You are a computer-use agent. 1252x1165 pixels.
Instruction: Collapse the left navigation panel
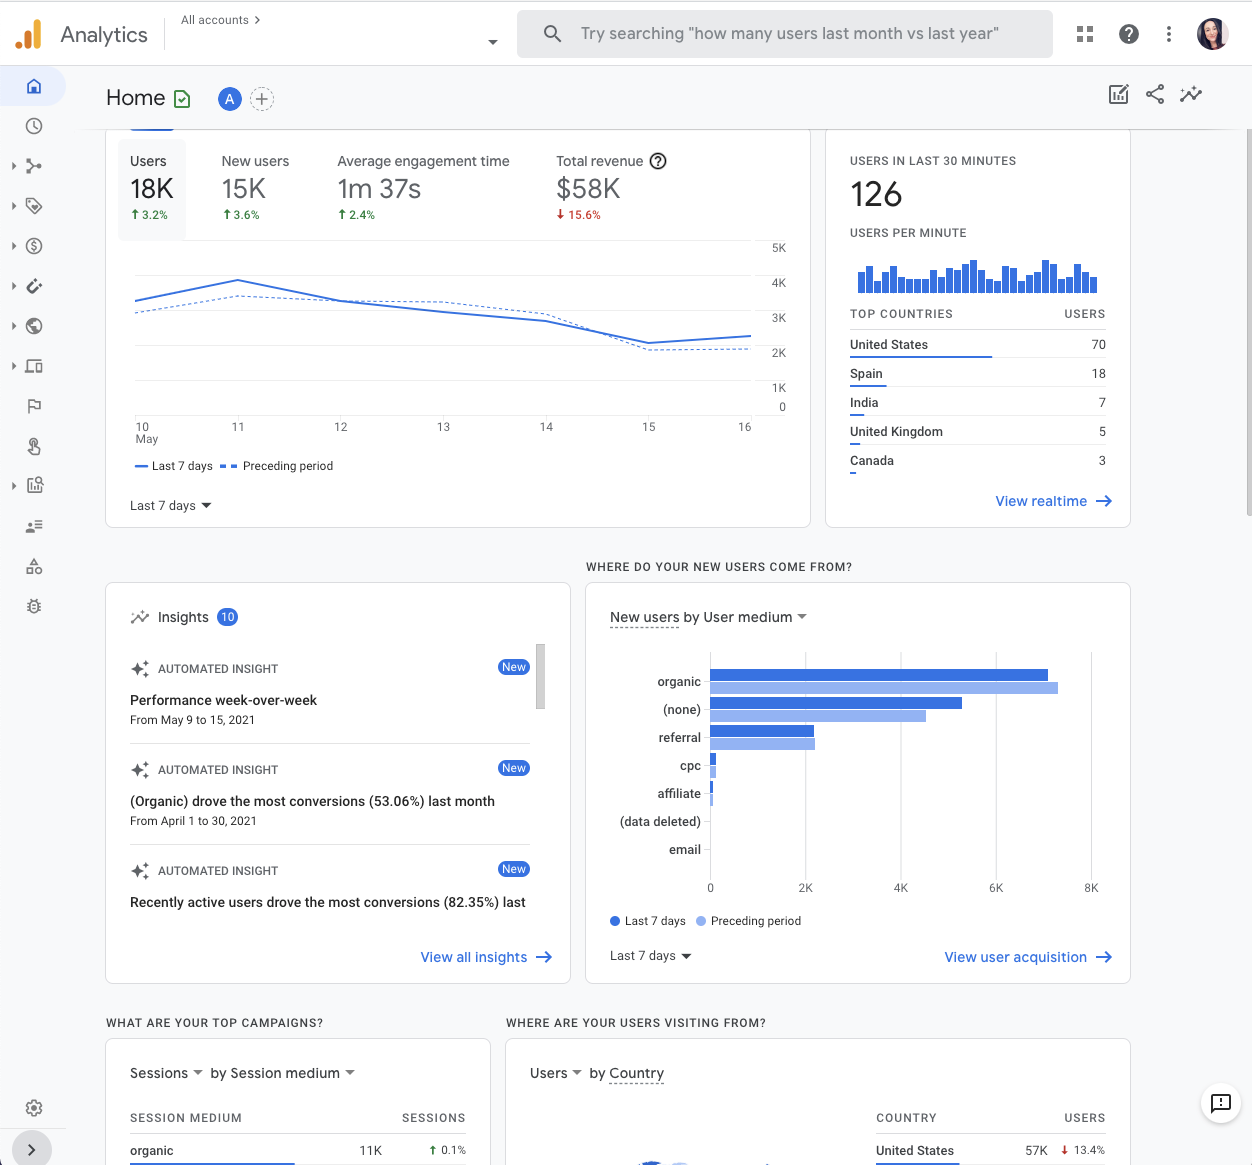tap(31, 1149)
